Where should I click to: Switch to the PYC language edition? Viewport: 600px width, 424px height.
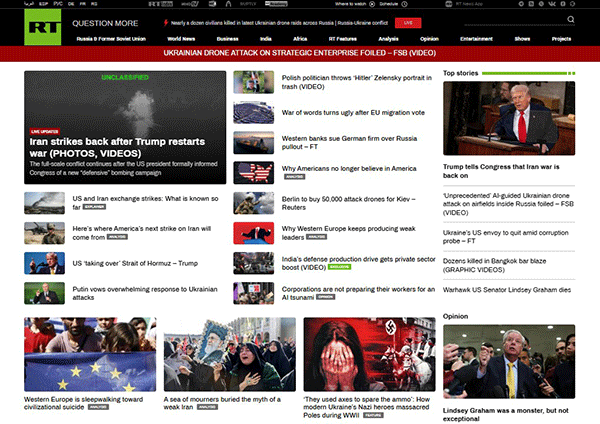click(58, 4)
